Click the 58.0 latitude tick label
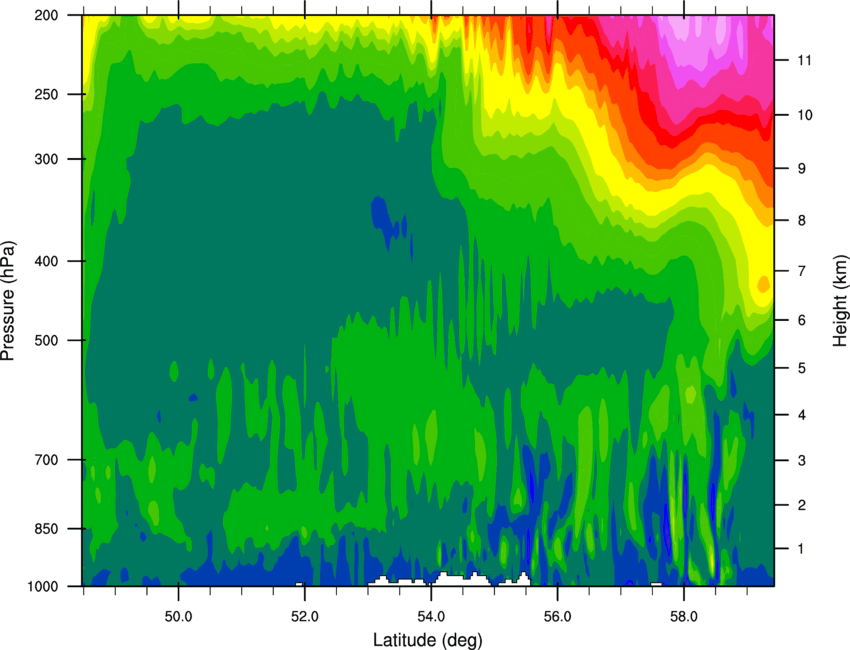The image size is (850, 650). point(684,617)
